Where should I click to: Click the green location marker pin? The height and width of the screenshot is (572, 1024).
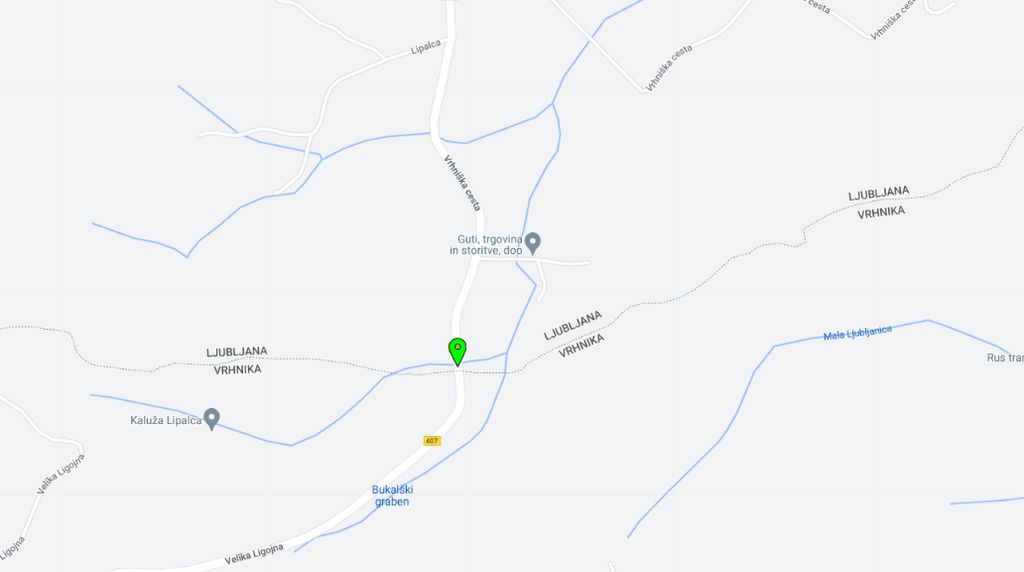[457, 351]
